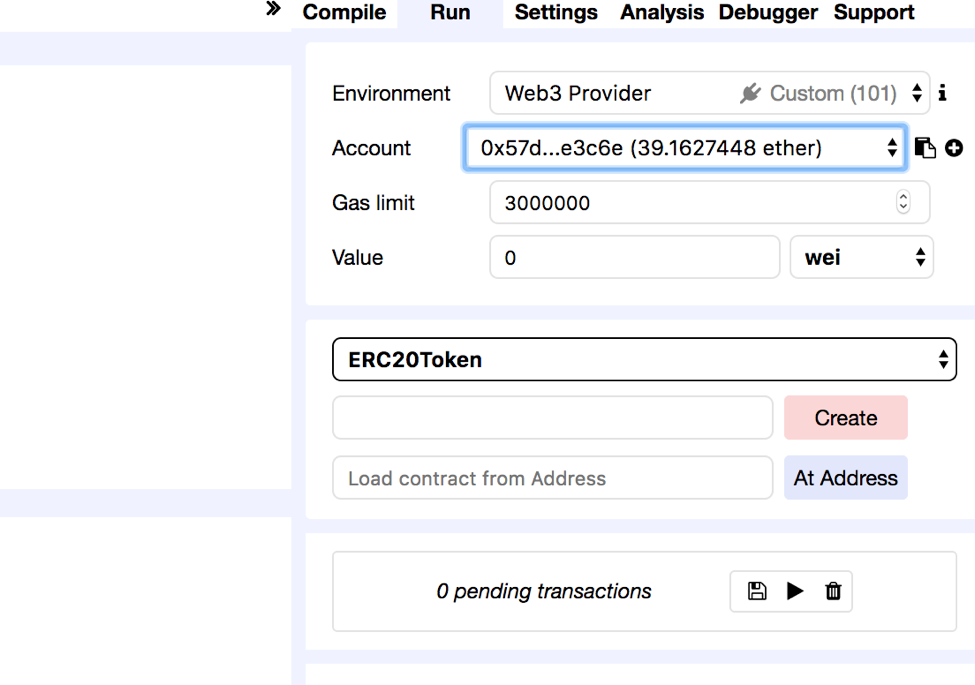Screen dimensions: 975x685
Task: Open the Environment Web3 Provider dropdown
Action: [709, 93]
